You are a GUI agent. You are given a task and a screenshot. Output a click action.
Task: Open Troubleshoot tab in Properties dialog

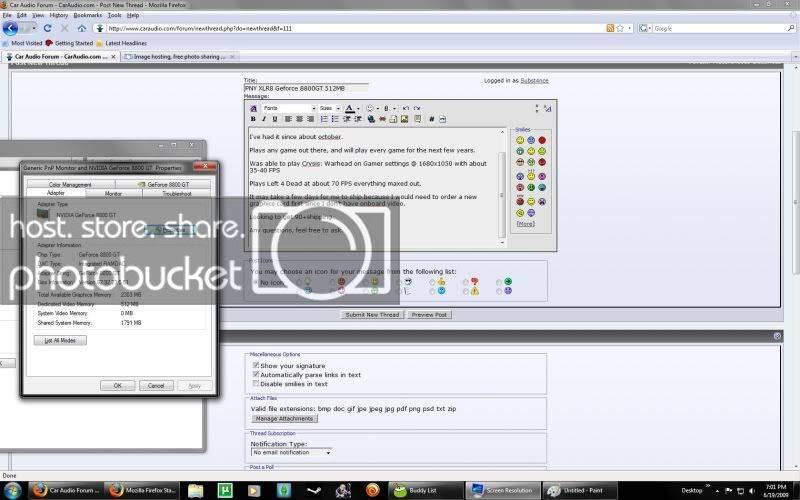coord(177,193)
